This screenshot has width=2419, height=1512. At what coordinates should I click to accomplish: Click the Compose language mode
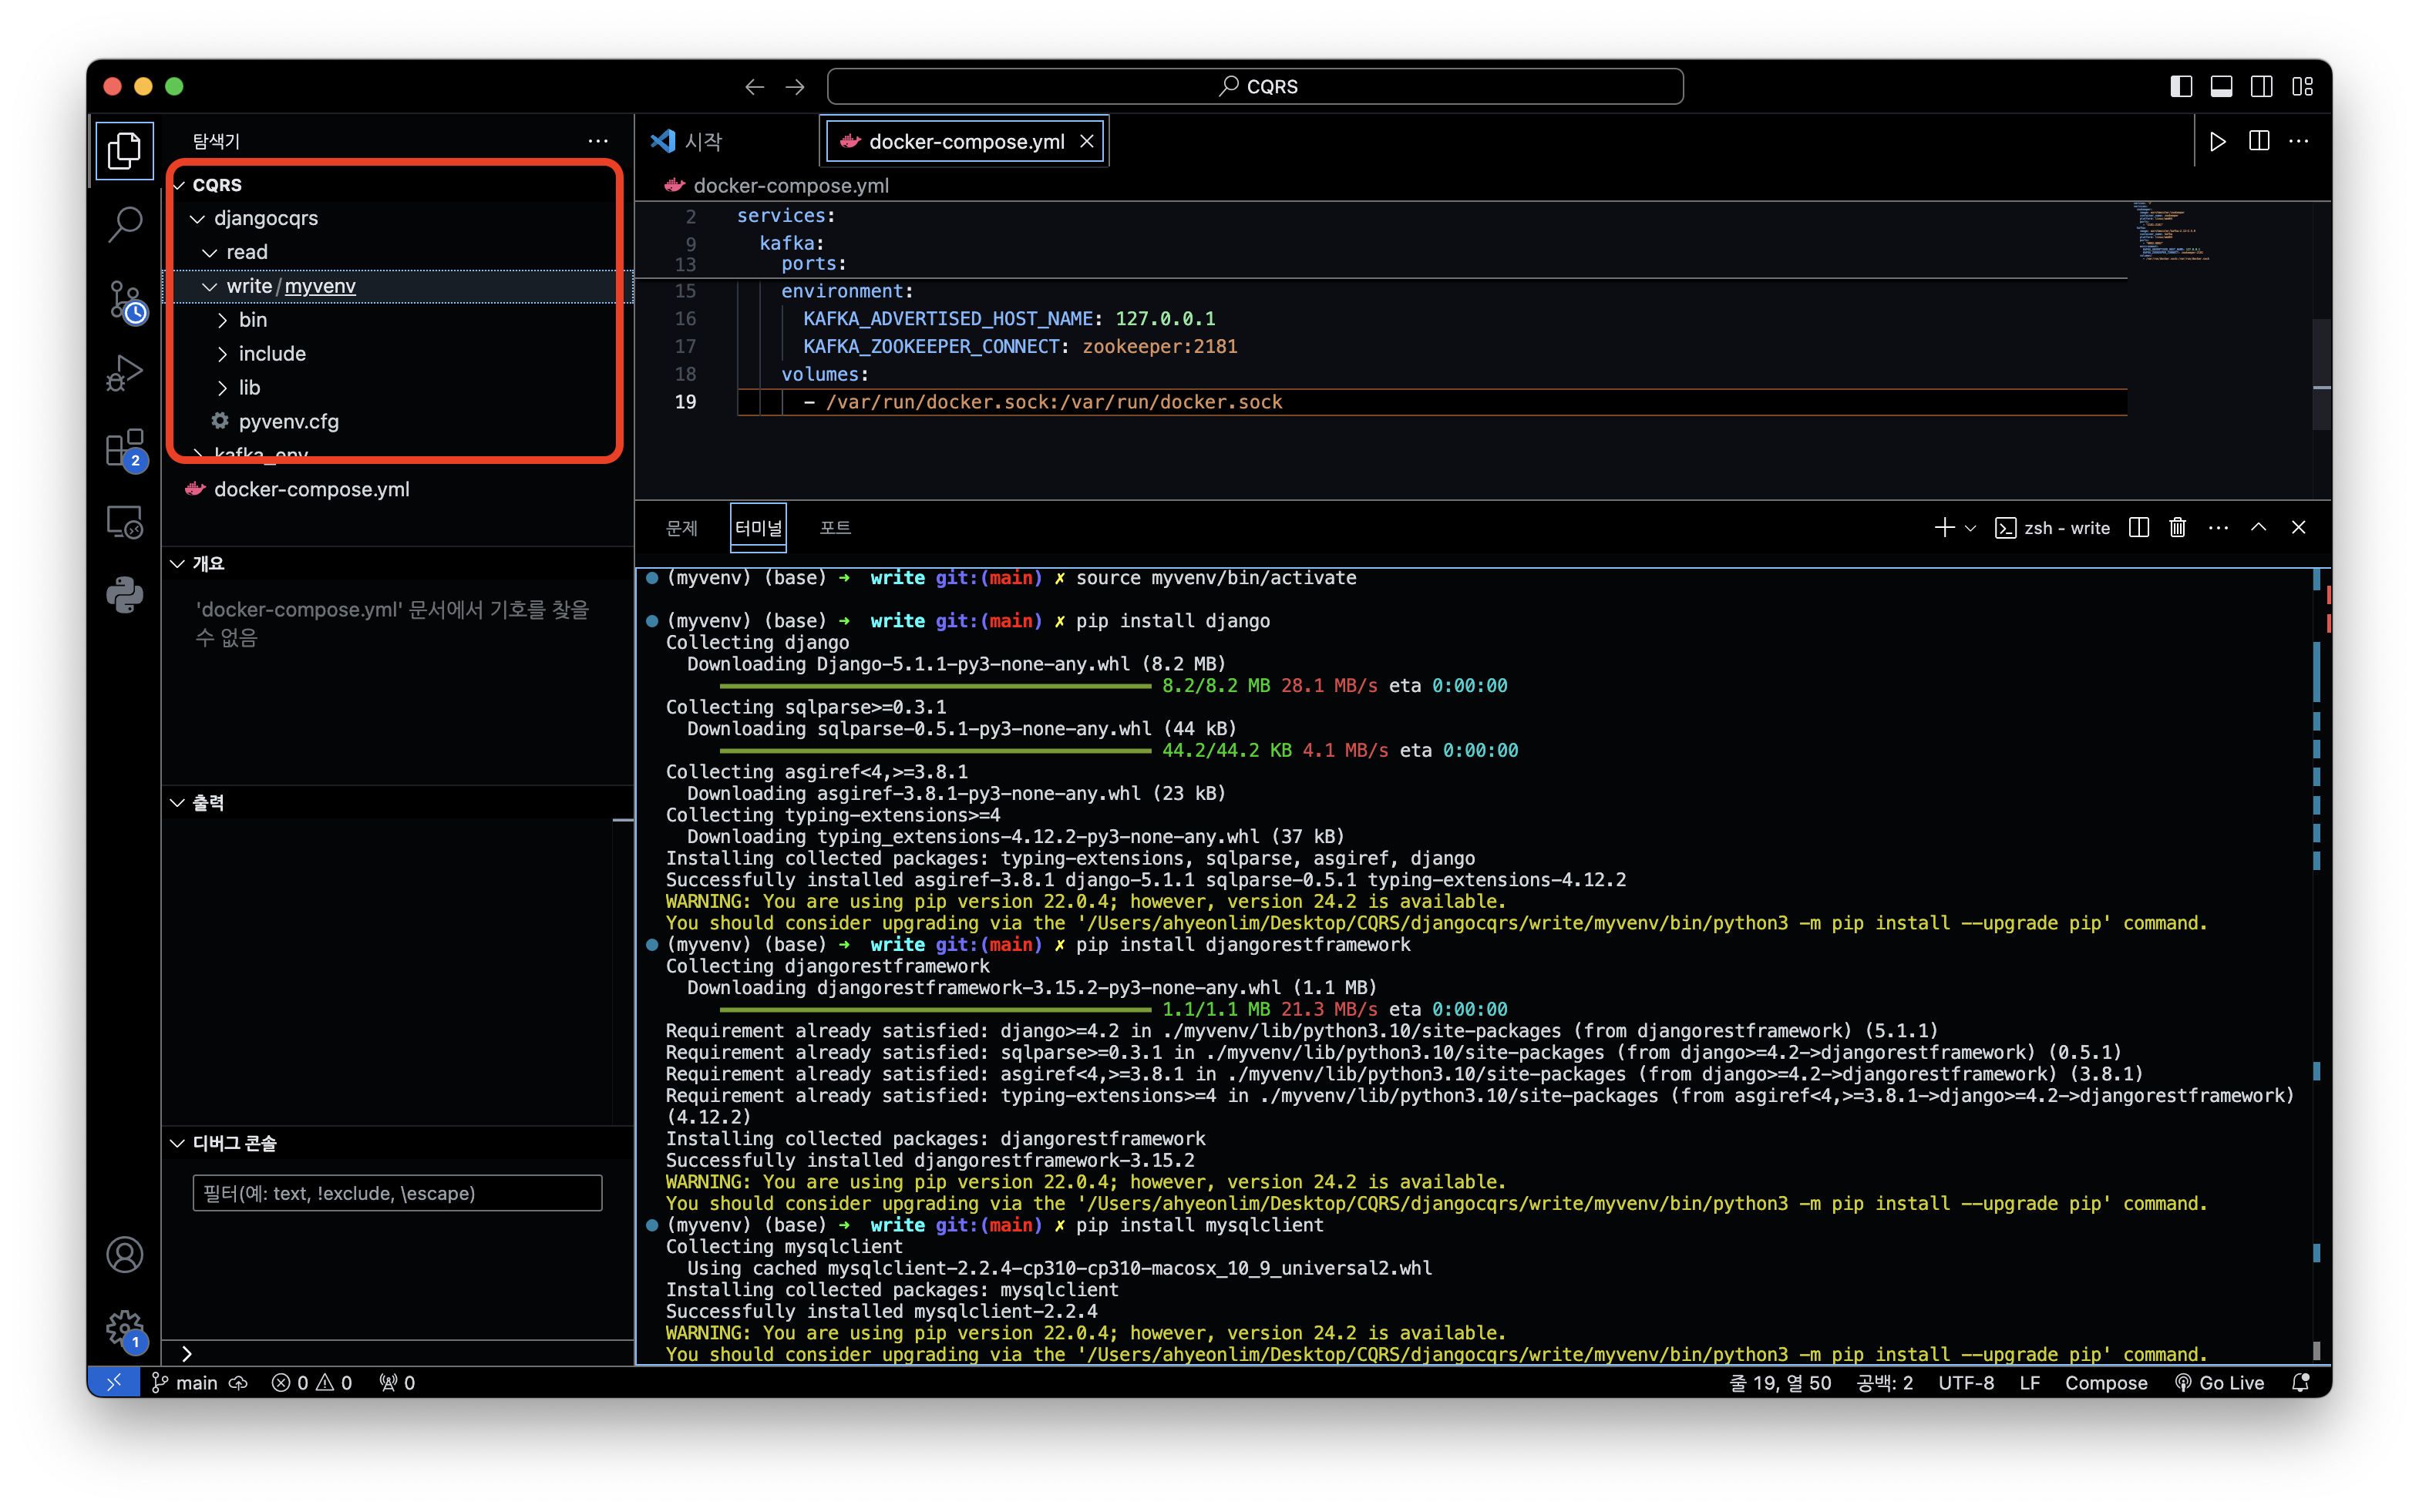click(2105, 1383)
